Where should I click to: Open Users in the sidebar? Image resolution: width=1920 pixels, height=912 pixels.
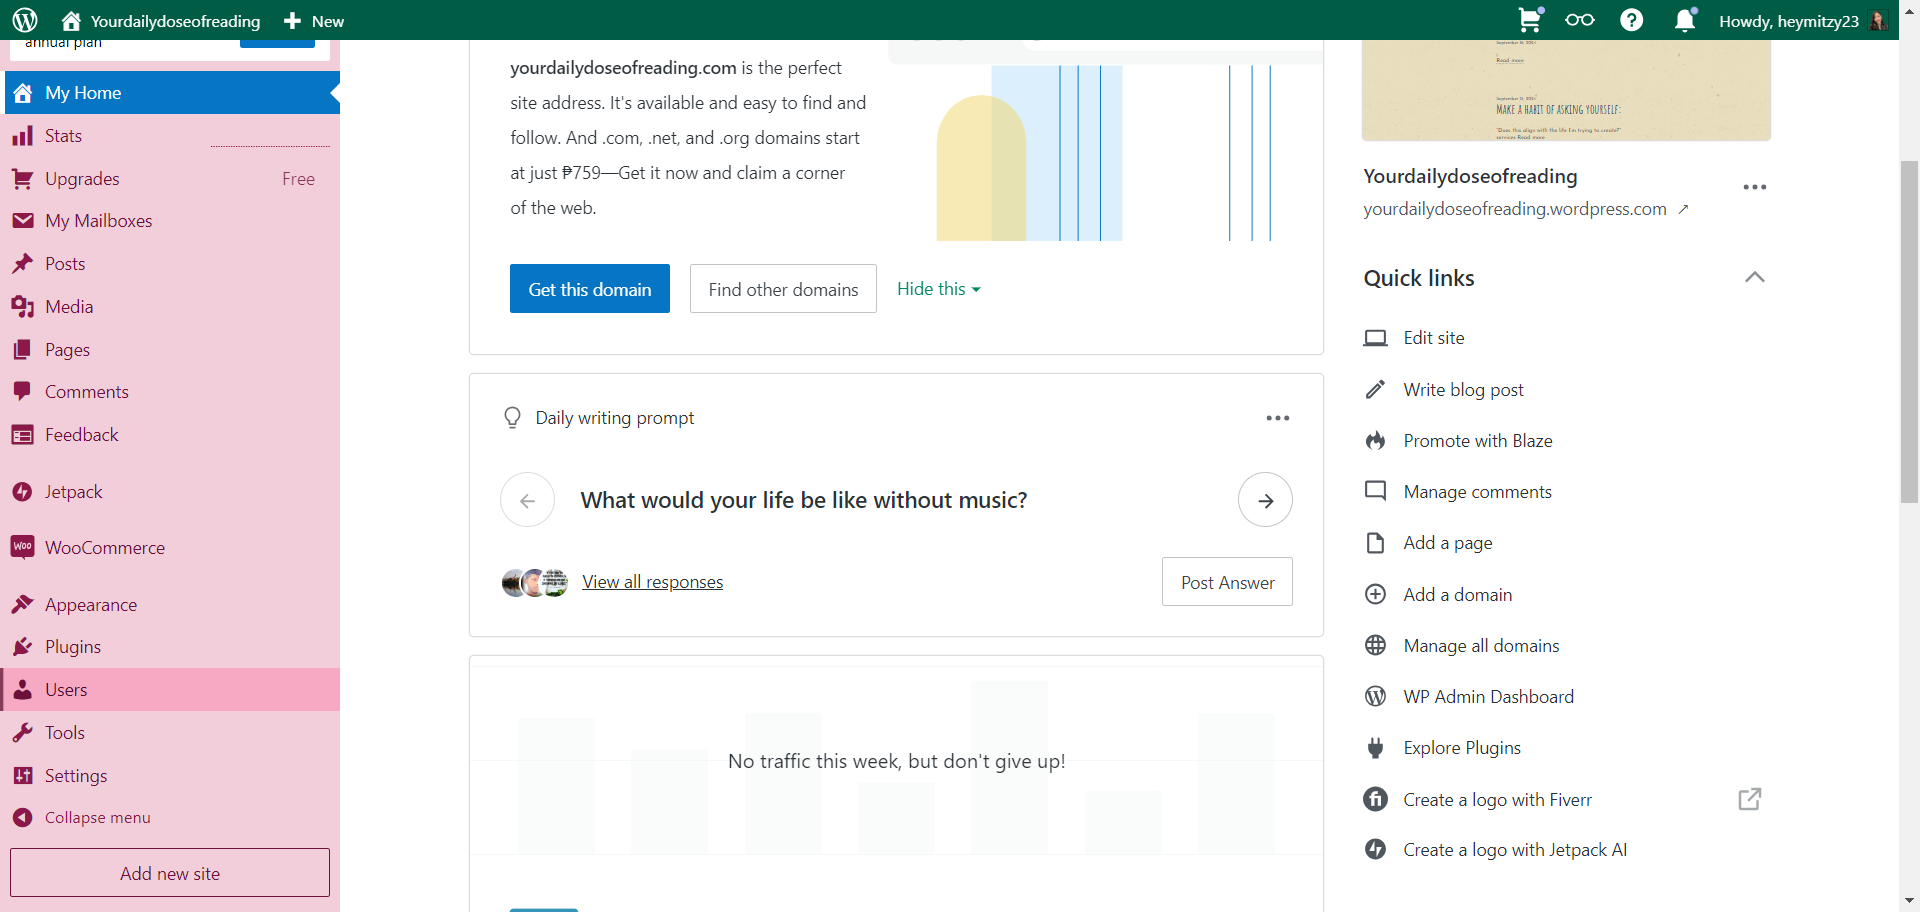pyautogui.click(x=66, y=690)
